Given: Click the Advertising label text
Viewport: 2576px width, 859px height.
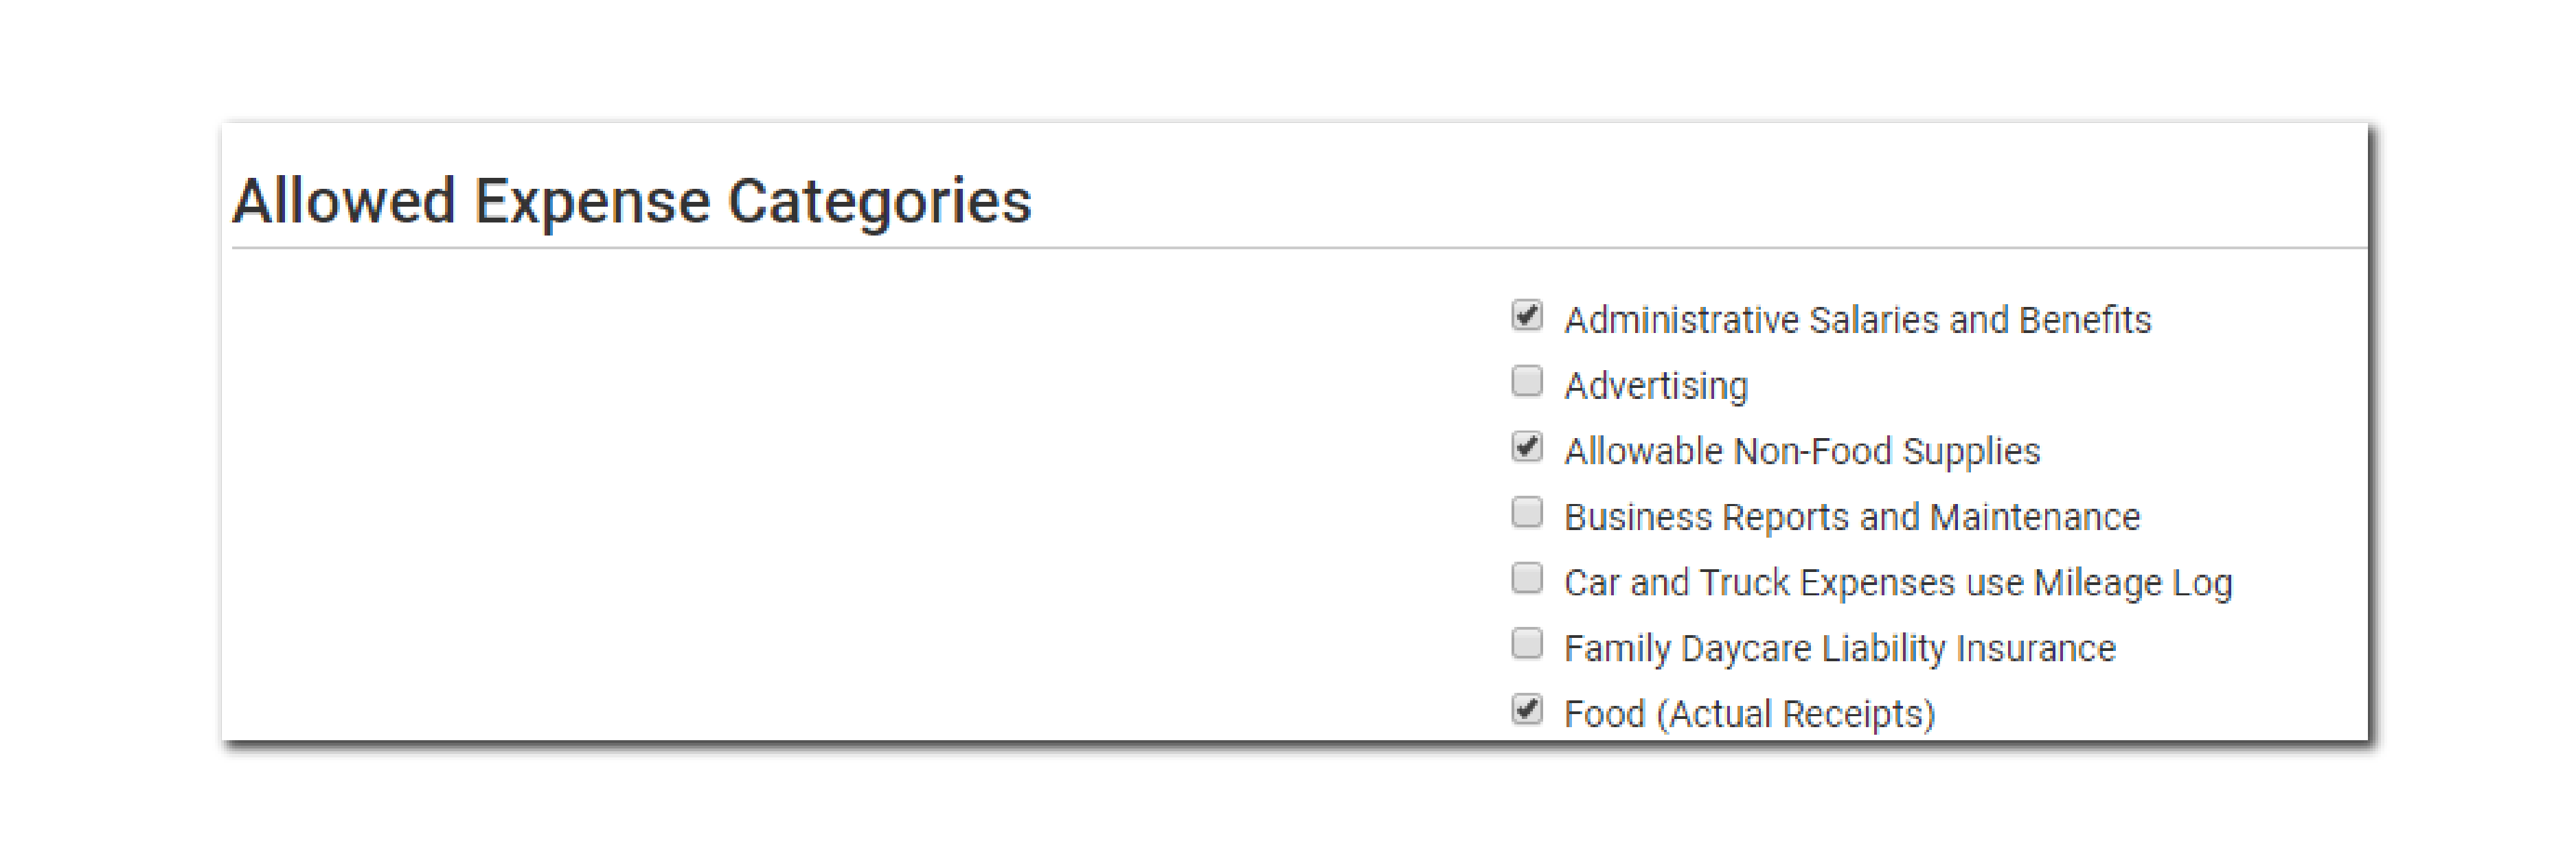Looking at the screenshot, I should (x=1656, y=386).
